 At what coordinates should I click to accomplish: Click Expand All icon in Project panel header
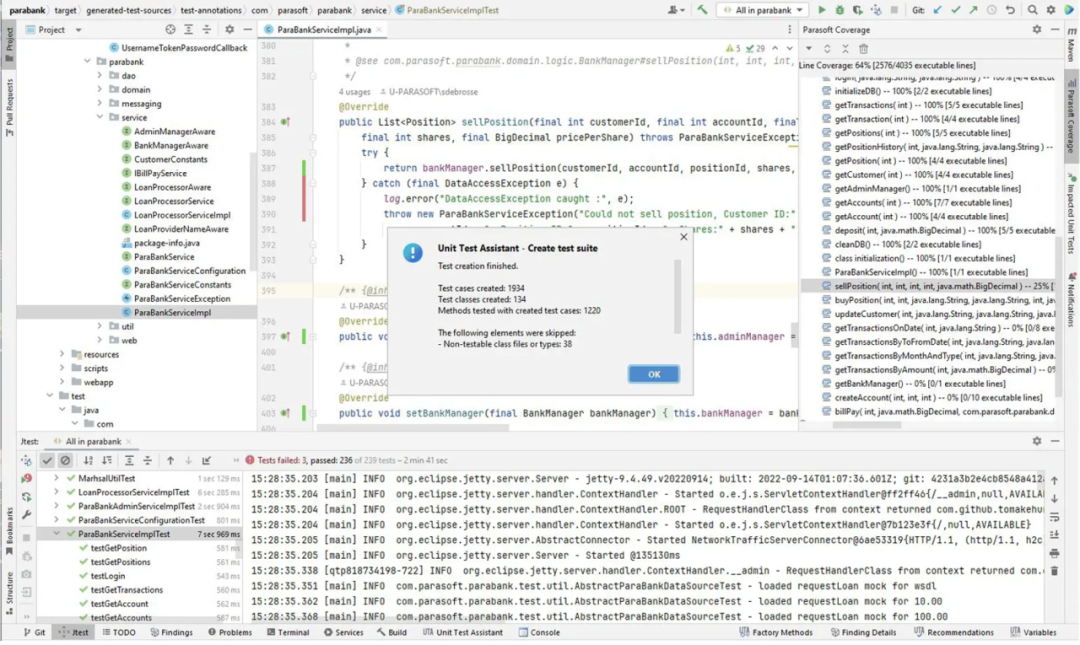tap(188, 30)
